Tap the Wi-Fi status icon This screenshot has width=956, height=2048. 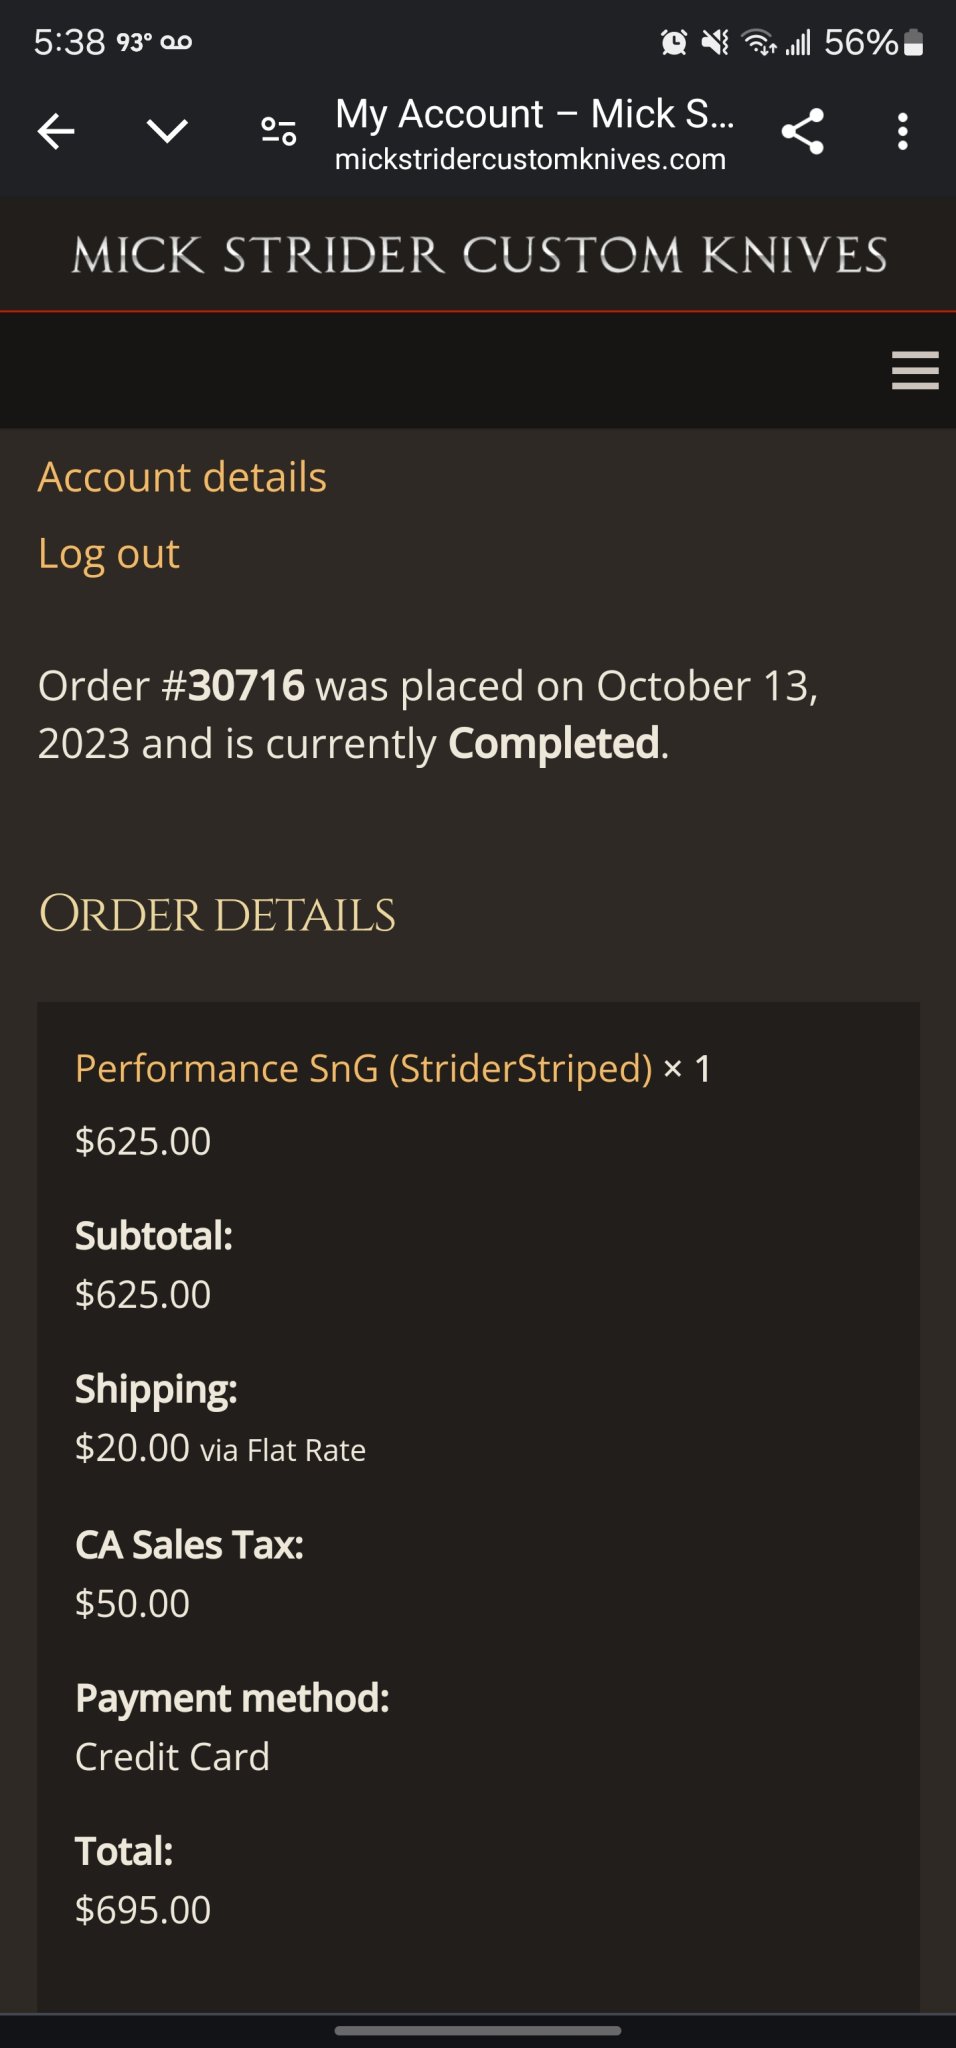[x=758, y=42]
